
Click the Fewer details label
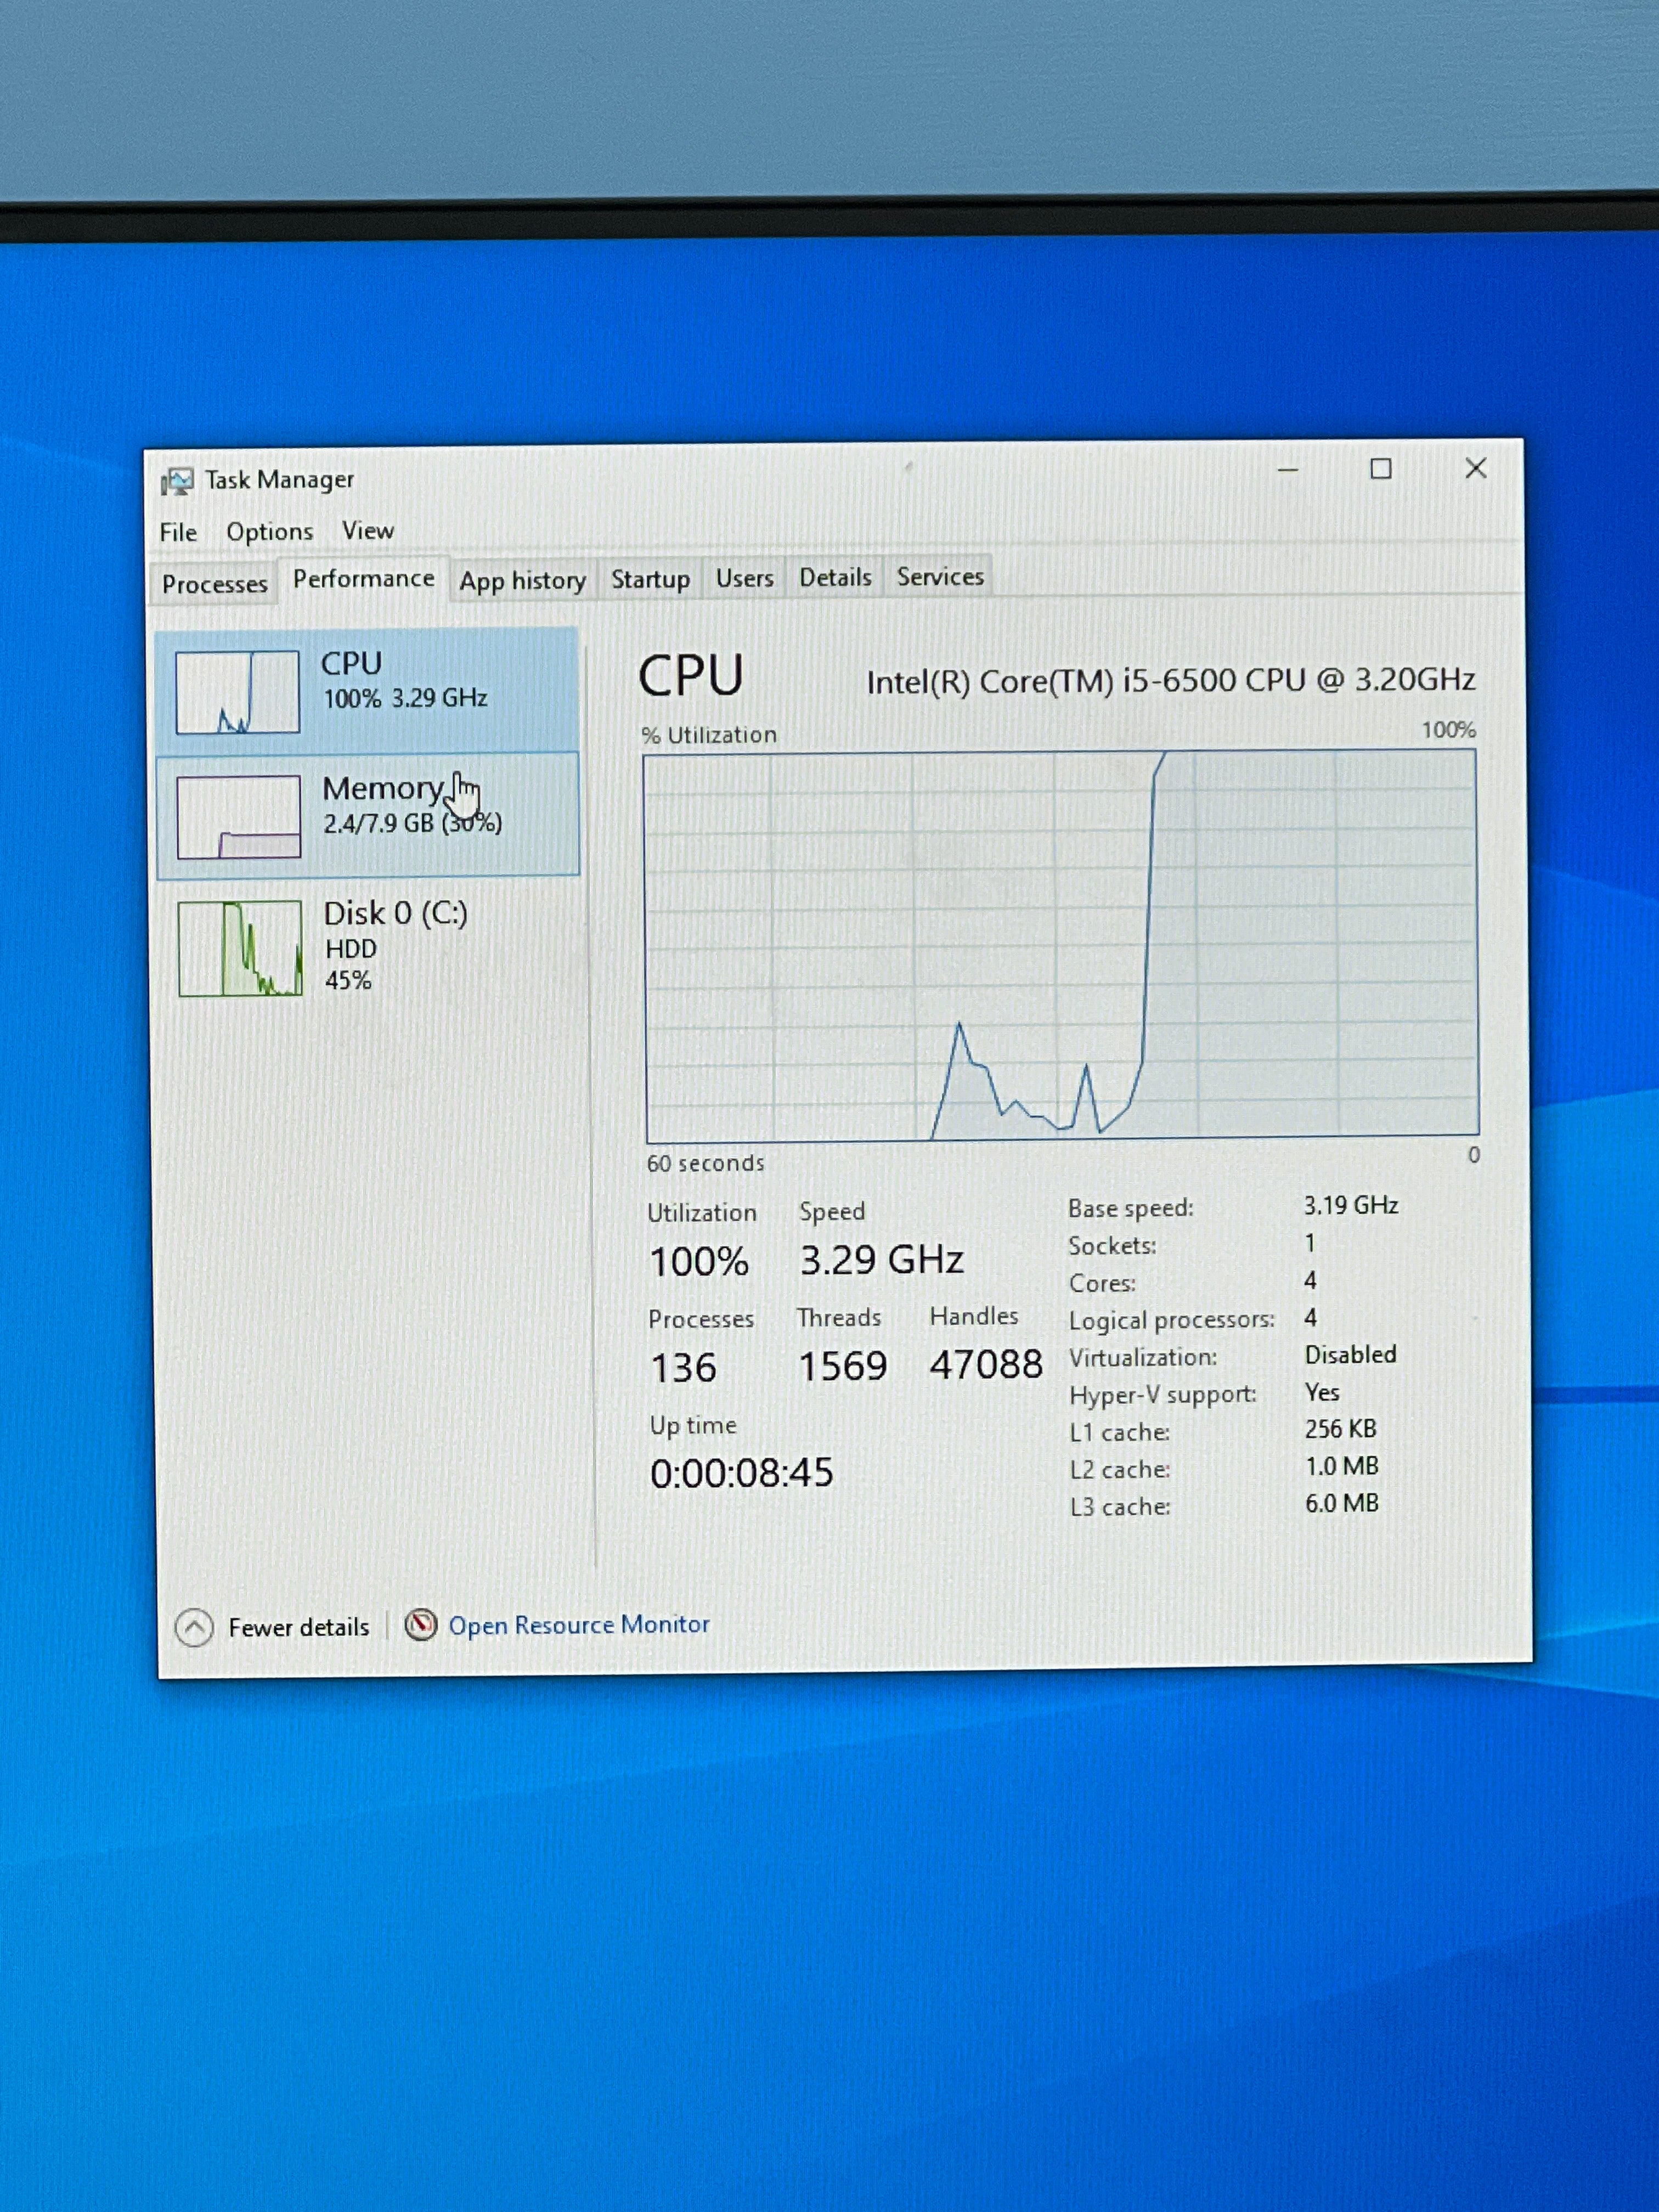299,1627
